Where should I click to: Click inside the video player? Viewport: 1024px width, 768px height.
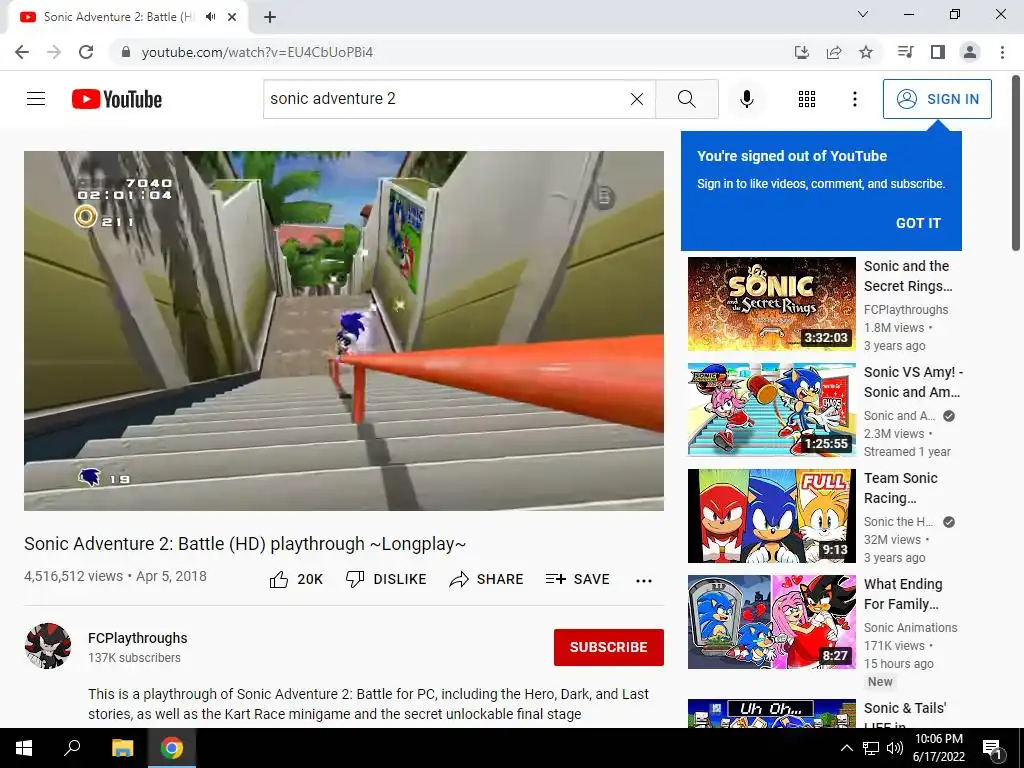tap(344, 330)
